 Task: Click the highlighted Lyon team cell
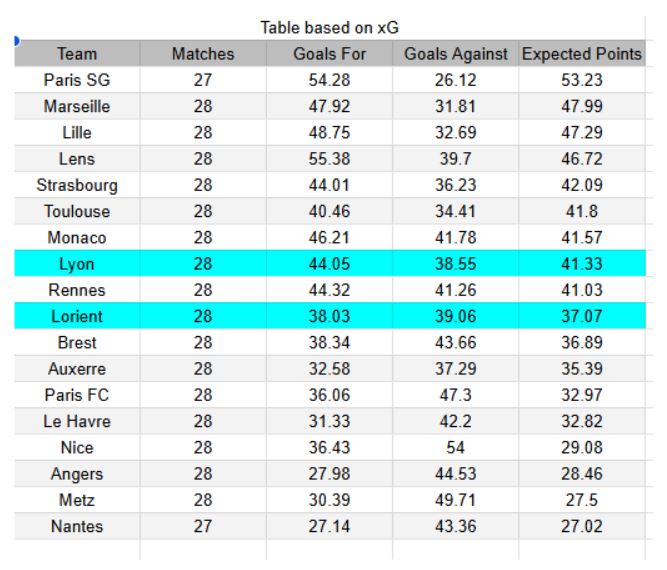(x=77, y=264)
